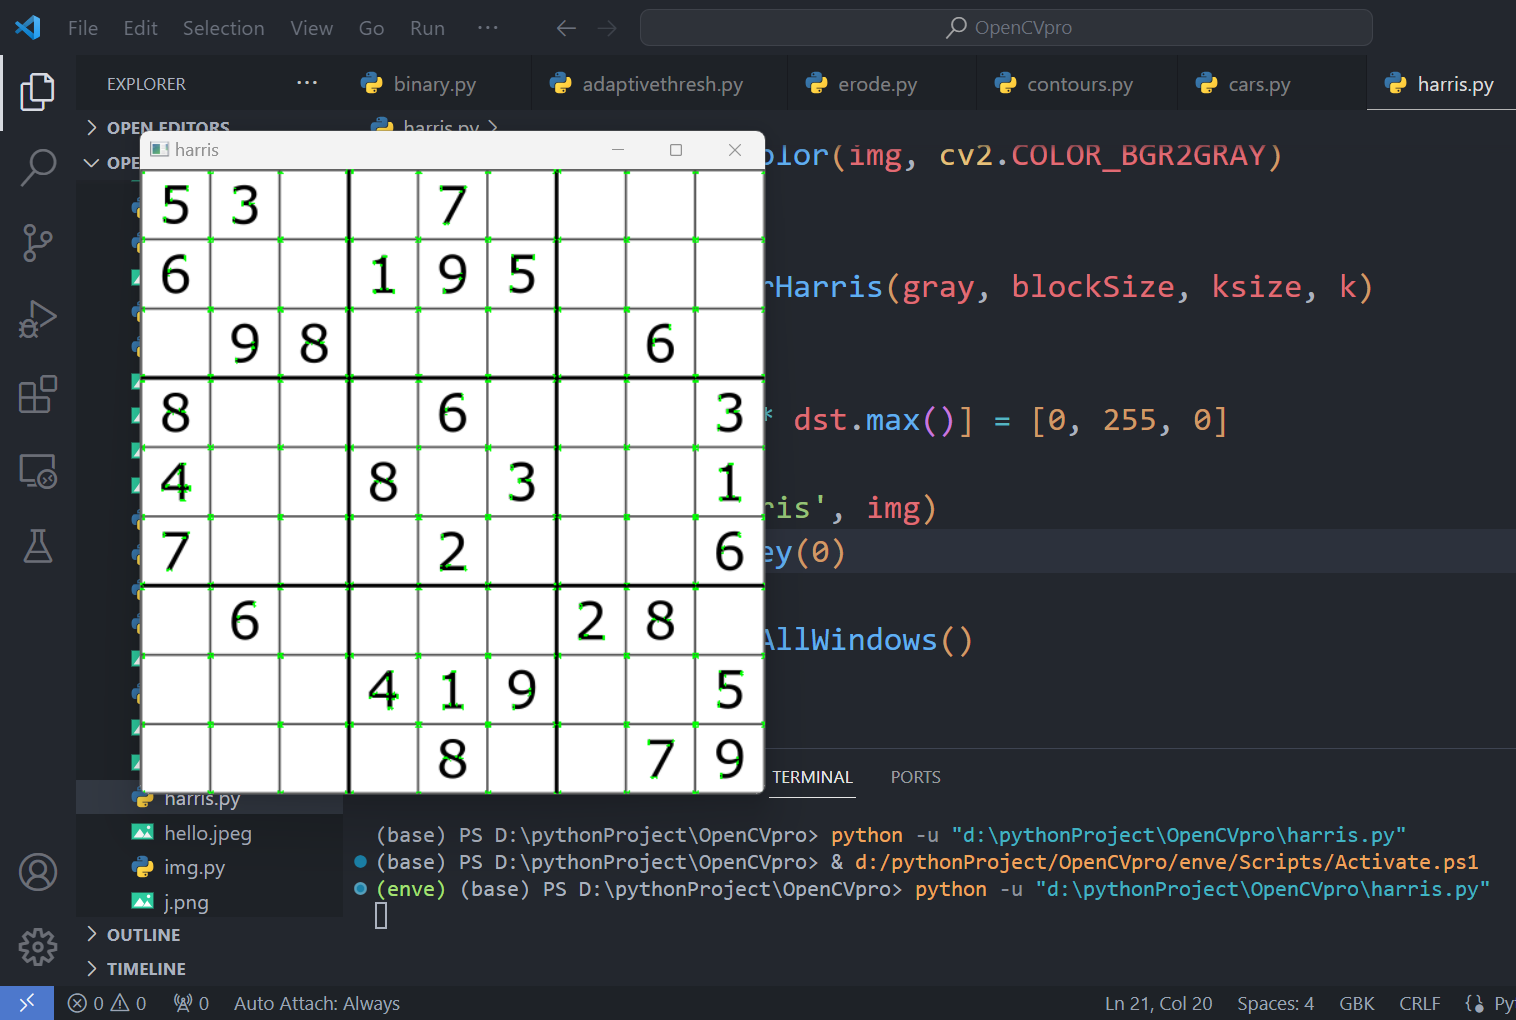Click the VS Code logo icon
The image size is (1516, 1020).
28,27
